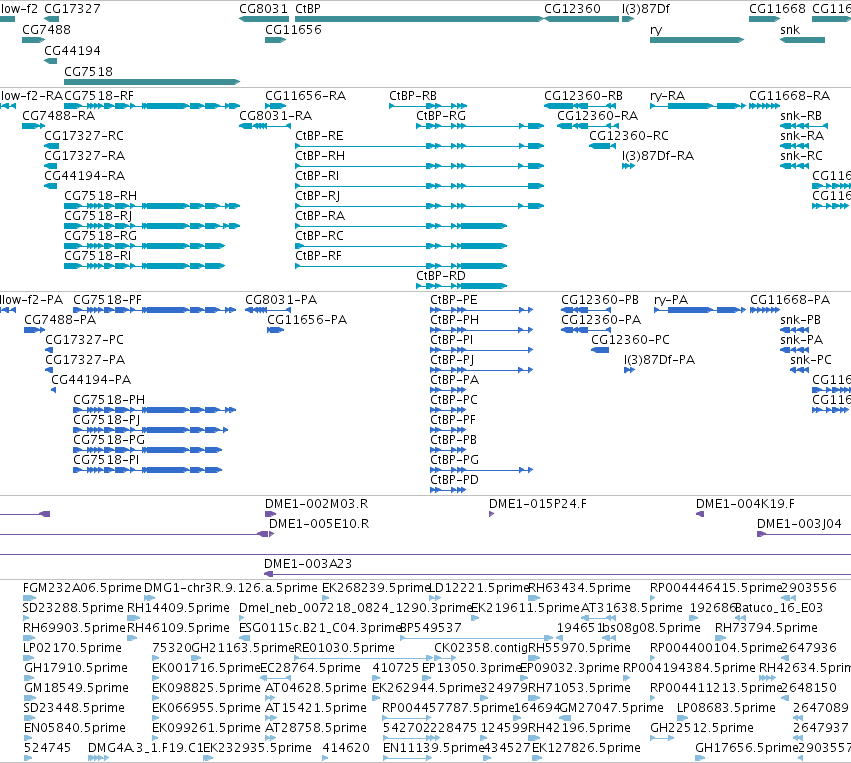This screenshot has height=763, width=851.
Task: Open the CG11656 gene label
Action: pos(293,30)
